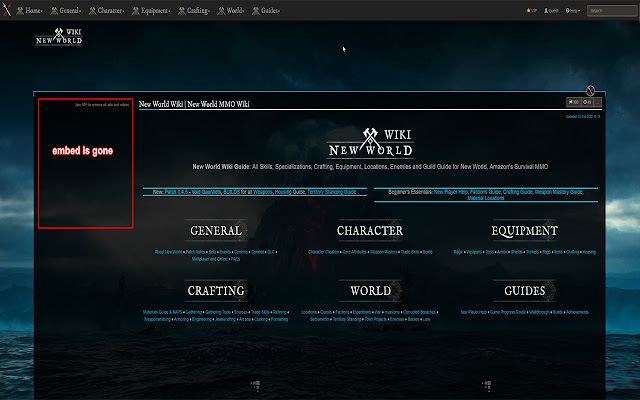Click the large New World Wiki center logo
640x400 pixels.
pos(371,143)
